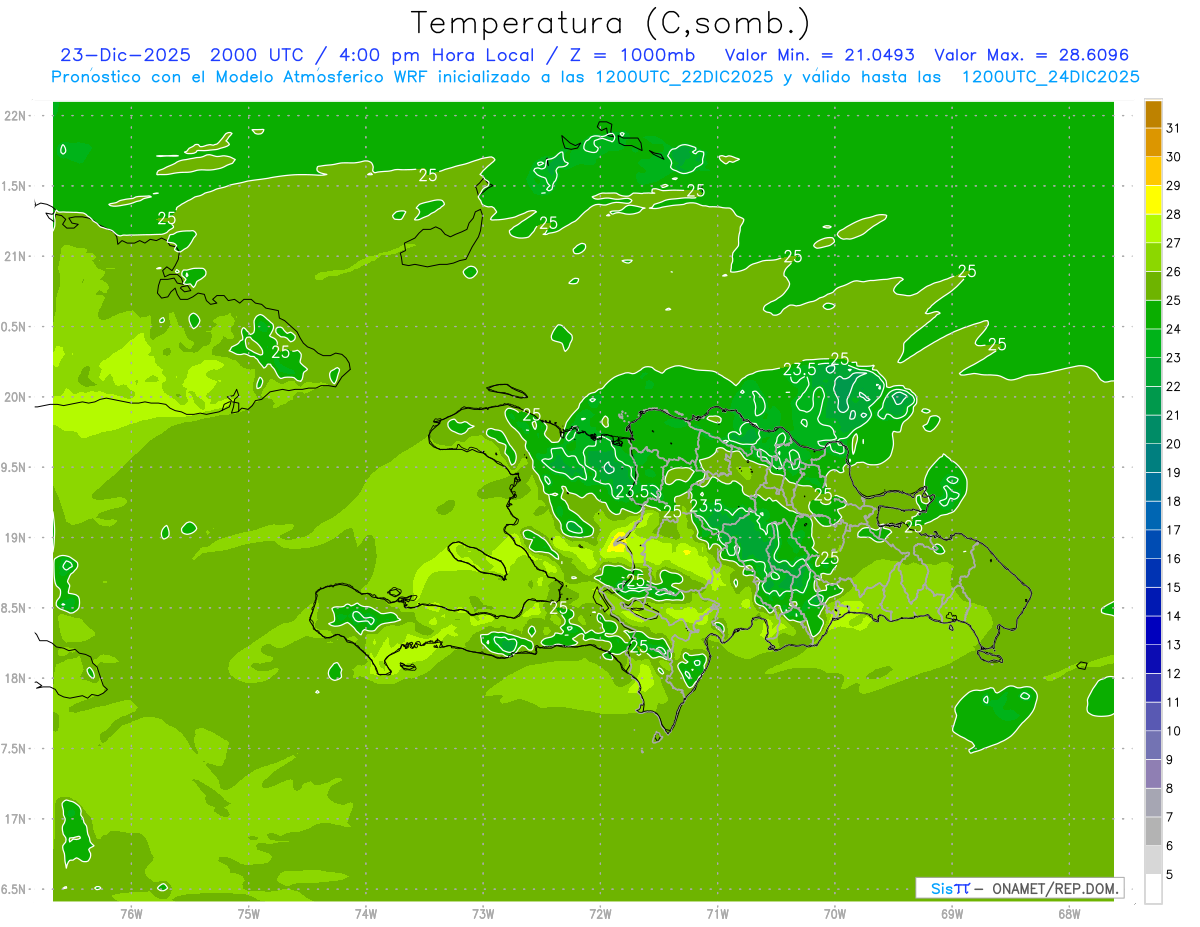Screen dimensions: 1200x927
Task: Click the '17N' latitude axis label
Action: click(16, 819)
